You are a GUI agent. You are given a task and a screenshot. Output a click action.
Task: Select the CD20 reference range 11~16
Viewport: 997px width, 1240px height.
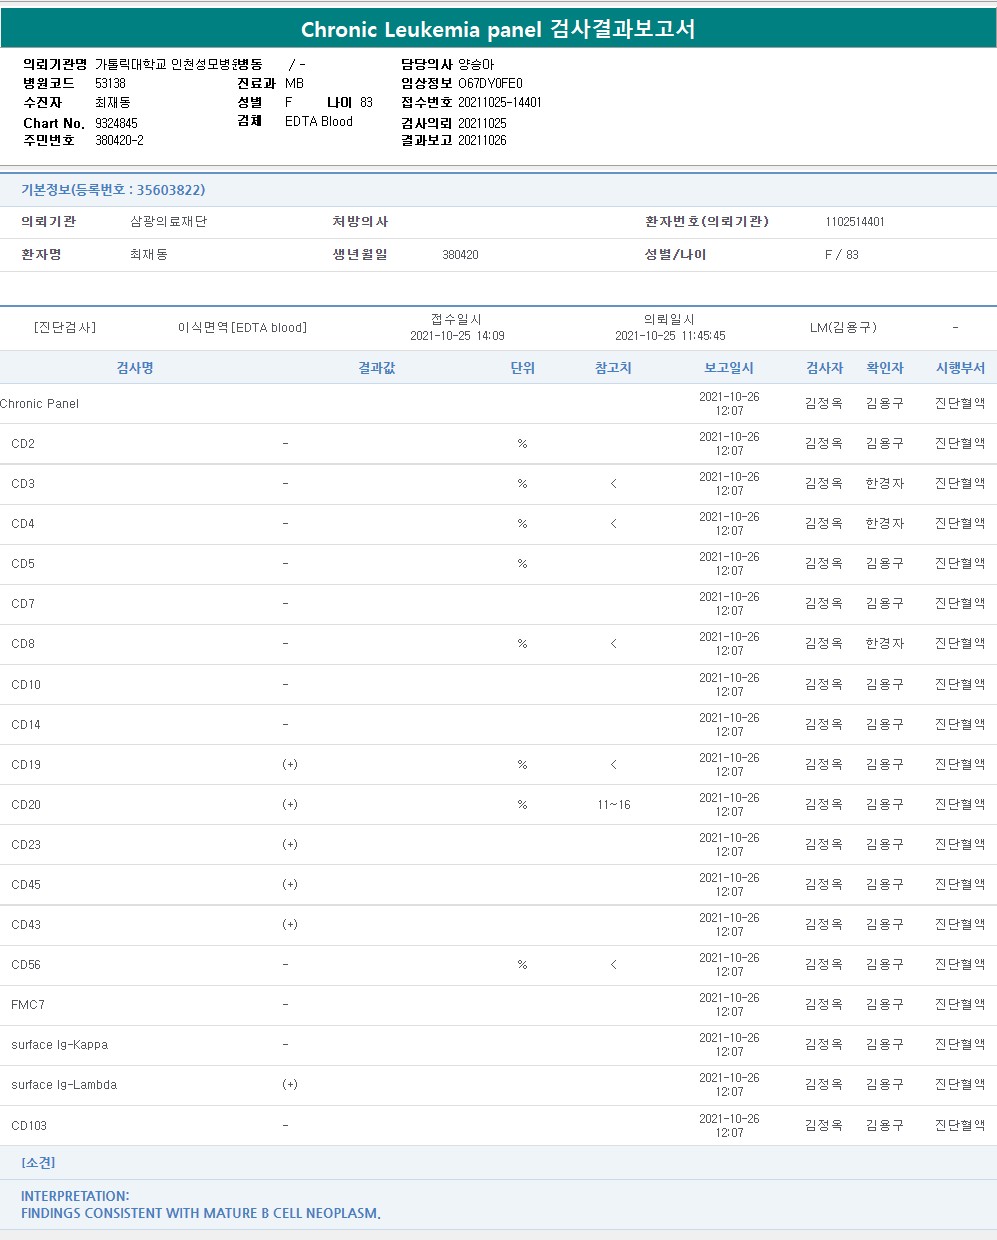[x=613, y=805]
